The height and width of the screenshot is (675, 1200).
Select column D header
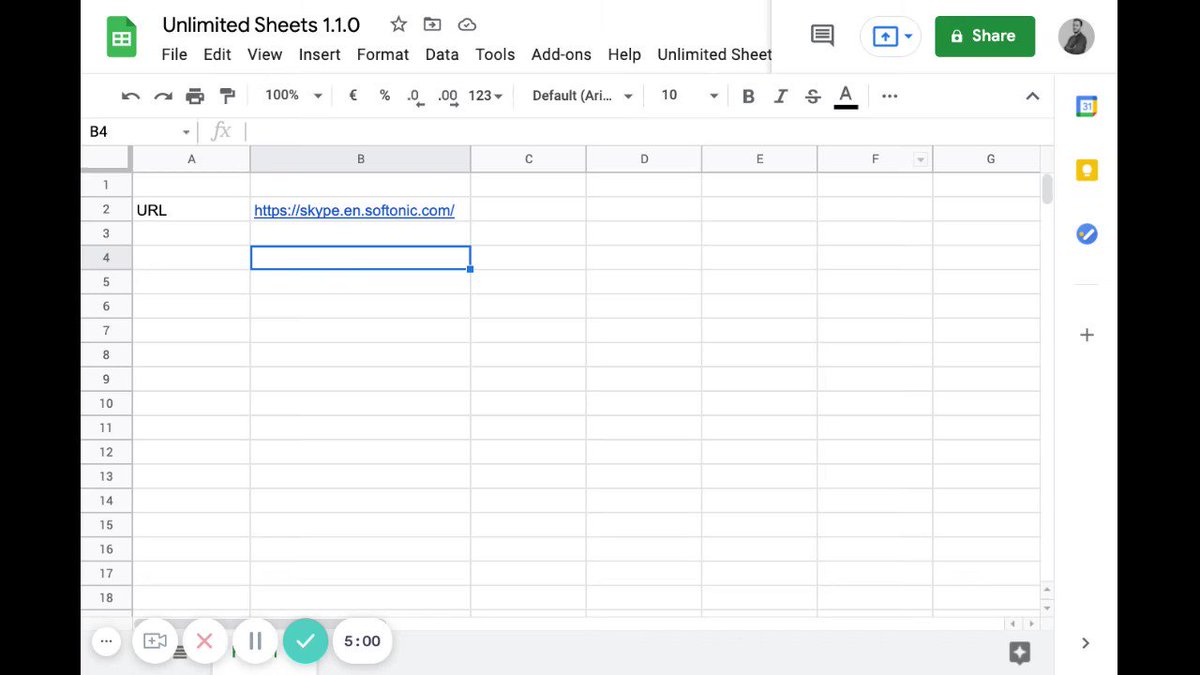644,159
